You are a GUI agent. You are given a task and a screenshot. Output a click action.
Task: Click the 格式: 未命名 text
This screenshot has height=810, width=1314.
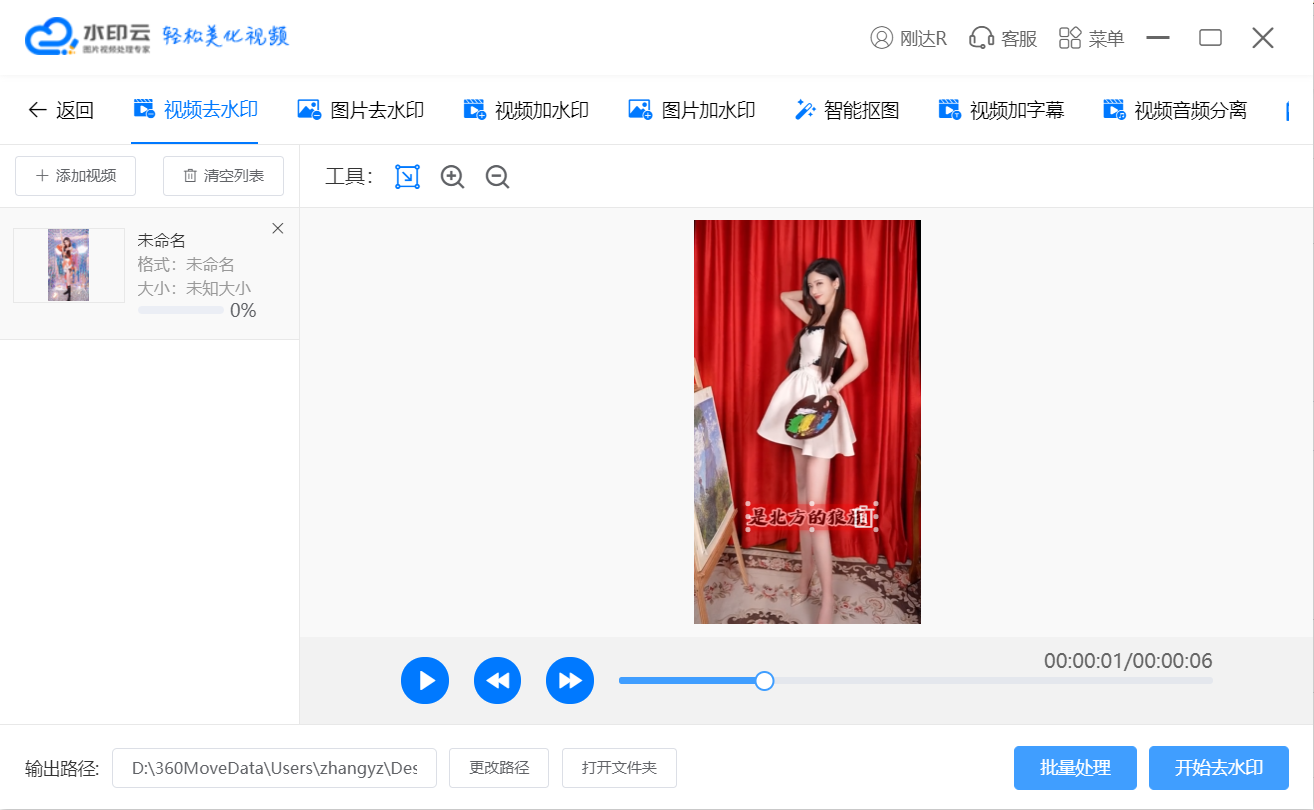186,265
